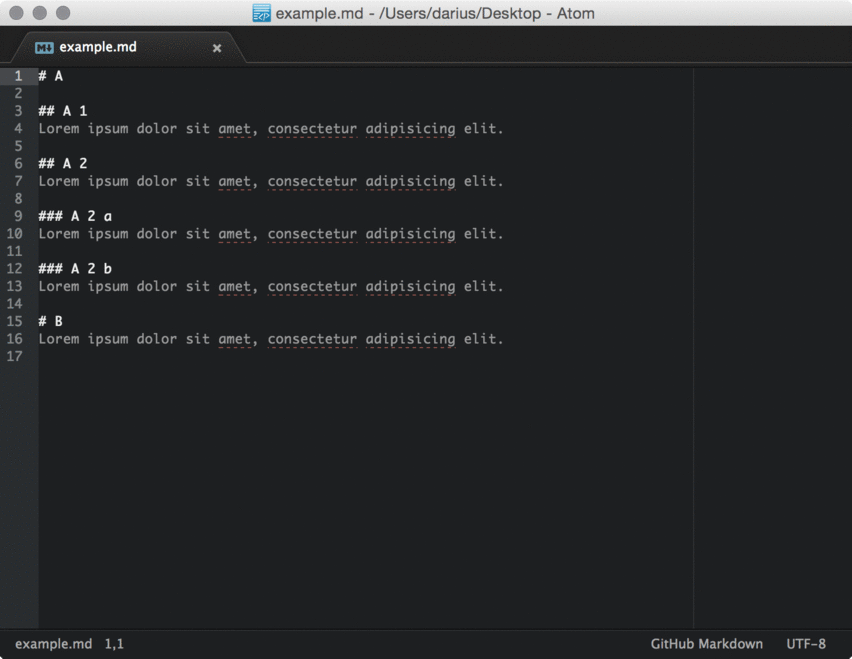Click line number 17 in the gutter

[15, 356]
